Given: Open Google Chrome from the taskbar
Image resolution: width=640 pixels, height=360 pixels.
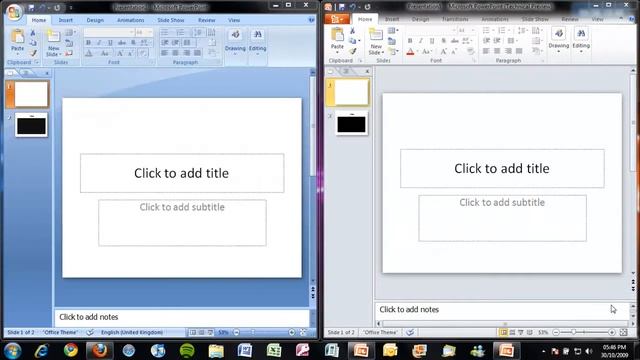Looking at the screenshot, I should click(71, 350).
